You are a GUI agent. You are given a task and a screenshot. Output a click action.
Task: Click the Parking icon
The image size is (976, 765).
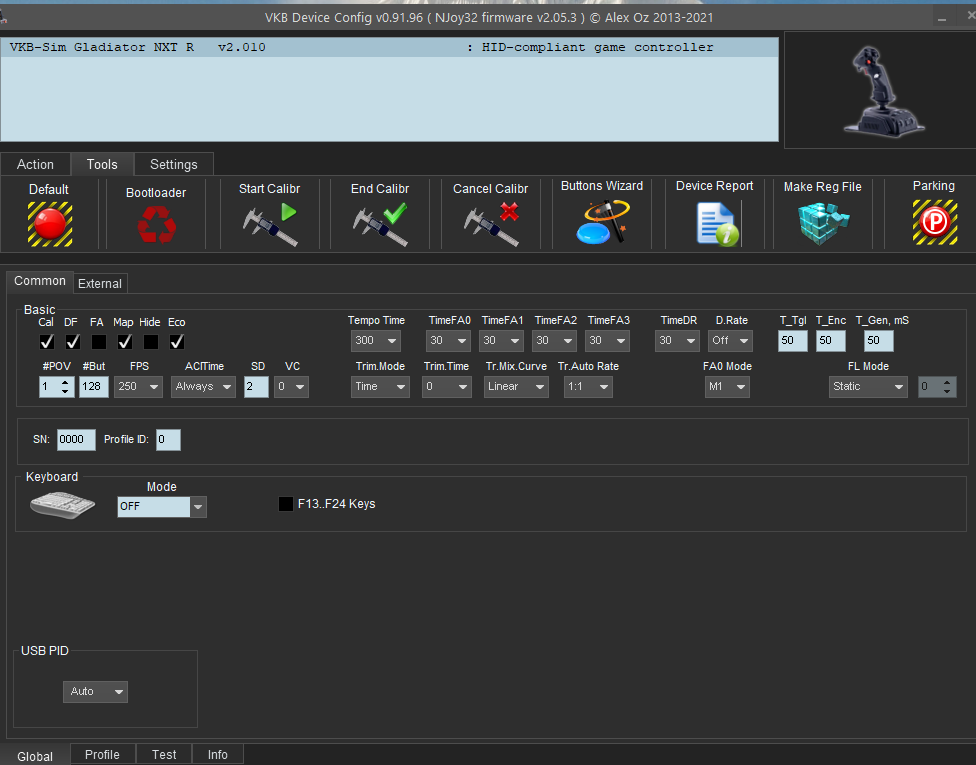[934, 222]
